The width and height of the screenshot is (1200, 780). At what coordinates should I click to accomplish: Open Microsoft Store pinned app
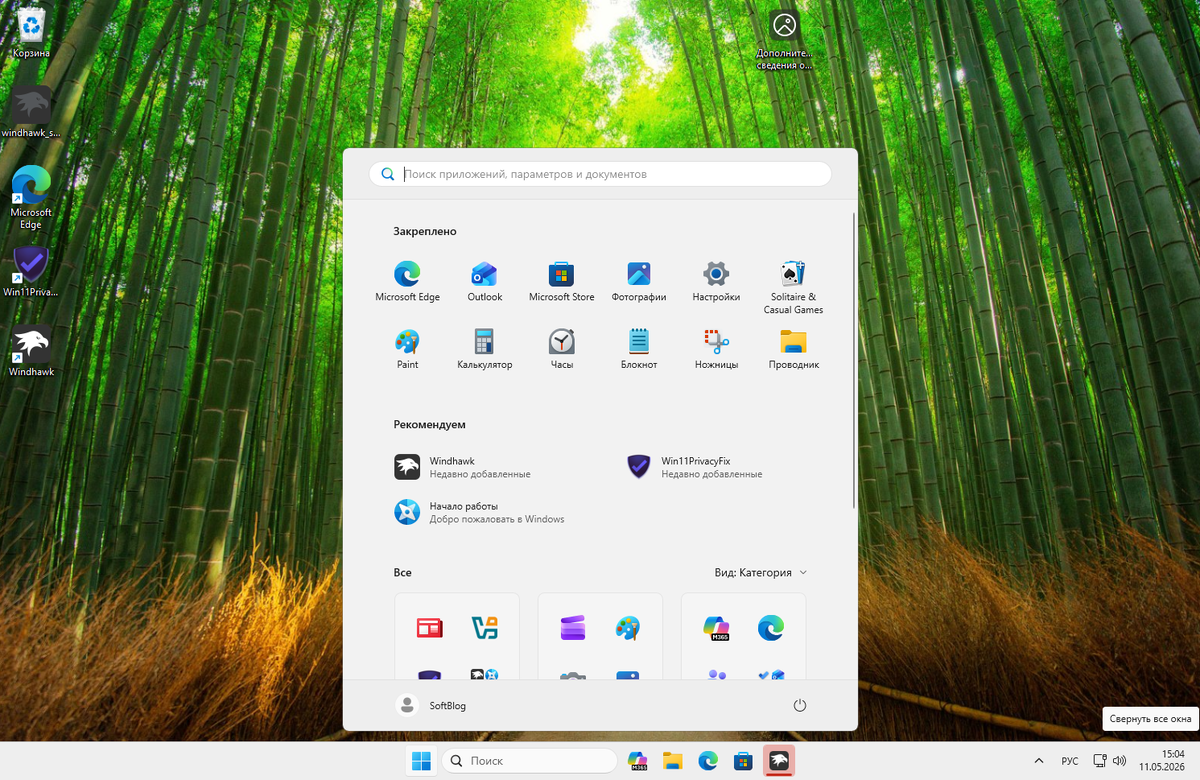click(561, 281)
